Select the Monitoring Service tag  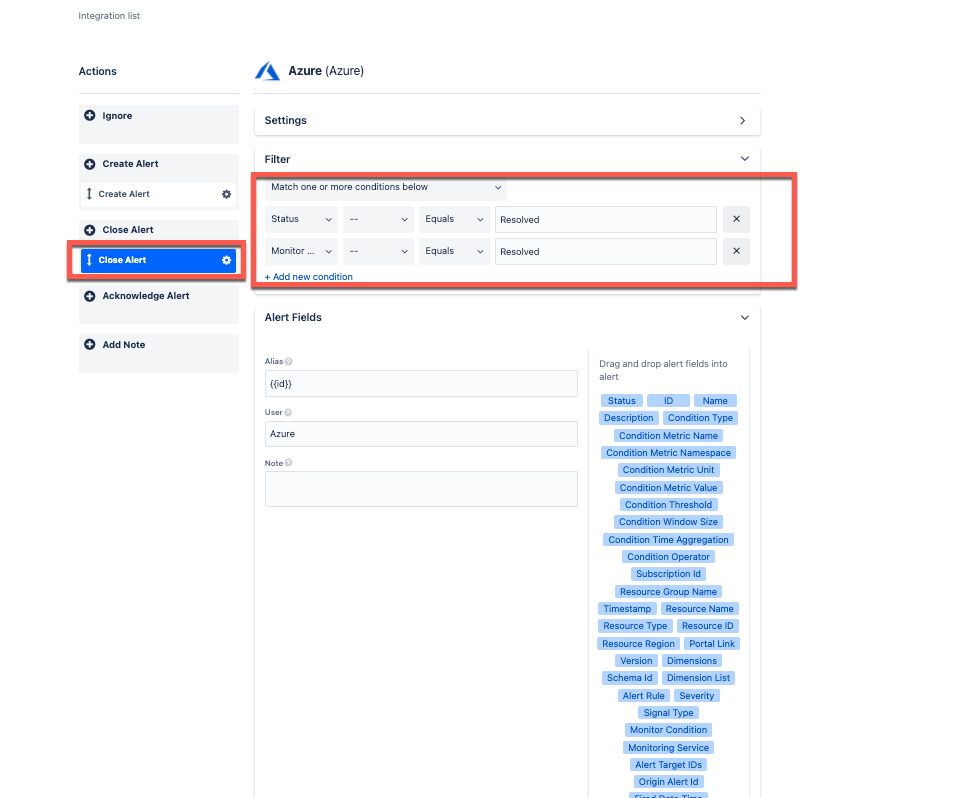click(668, 748)
